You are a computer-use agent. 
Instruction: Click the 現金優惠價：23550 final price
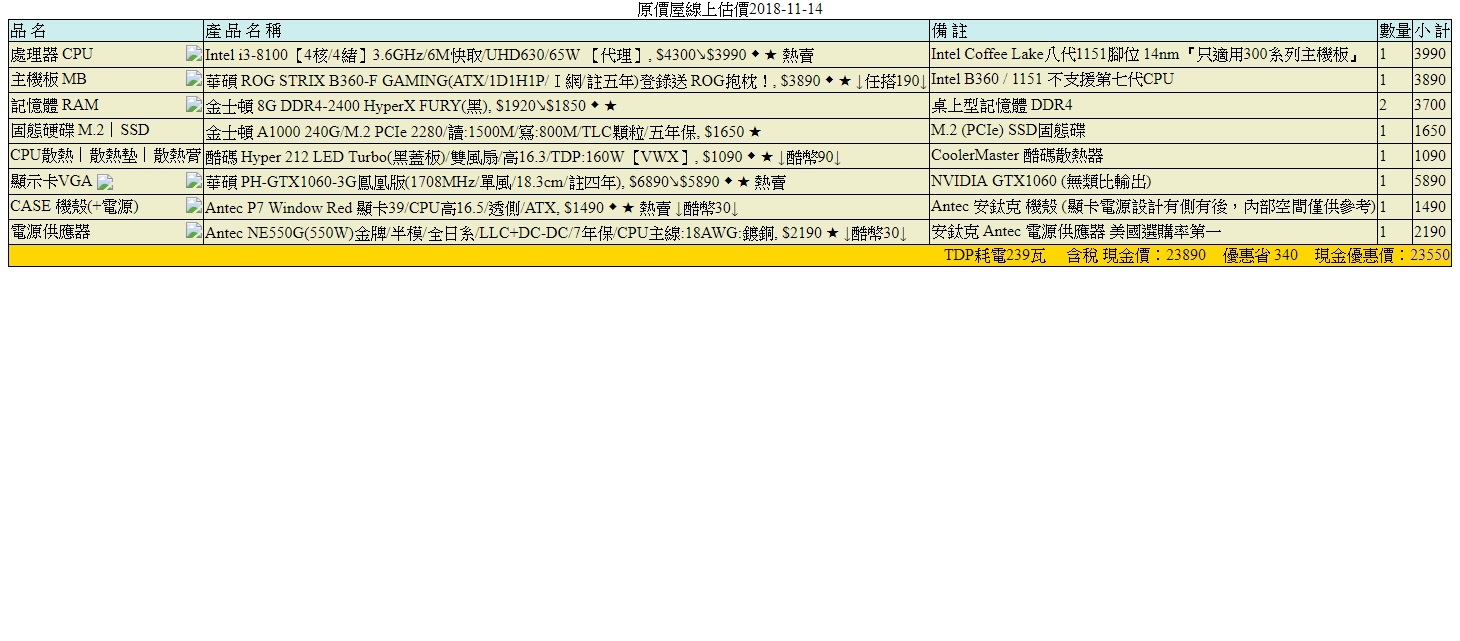(x=1382, y=256)
